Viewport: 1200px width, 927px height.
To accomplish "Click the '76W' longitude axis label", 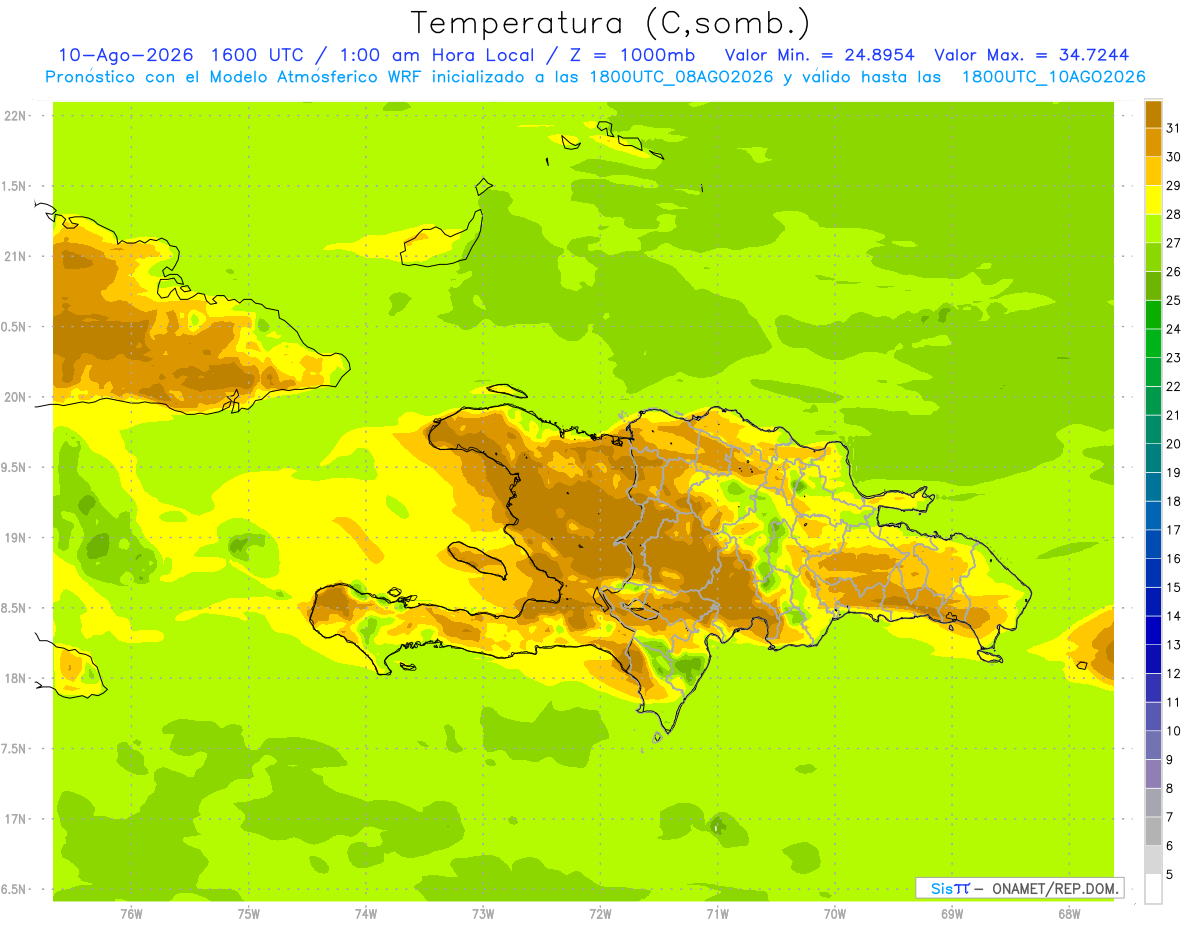I will (131, 913).
